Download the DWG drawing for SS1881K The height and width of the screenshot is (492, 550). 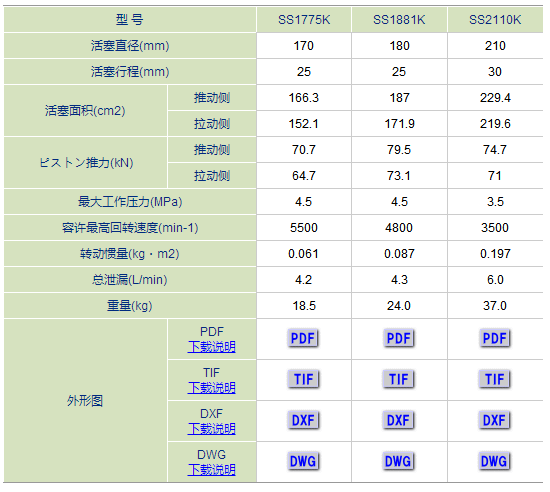tap(399, 461)
